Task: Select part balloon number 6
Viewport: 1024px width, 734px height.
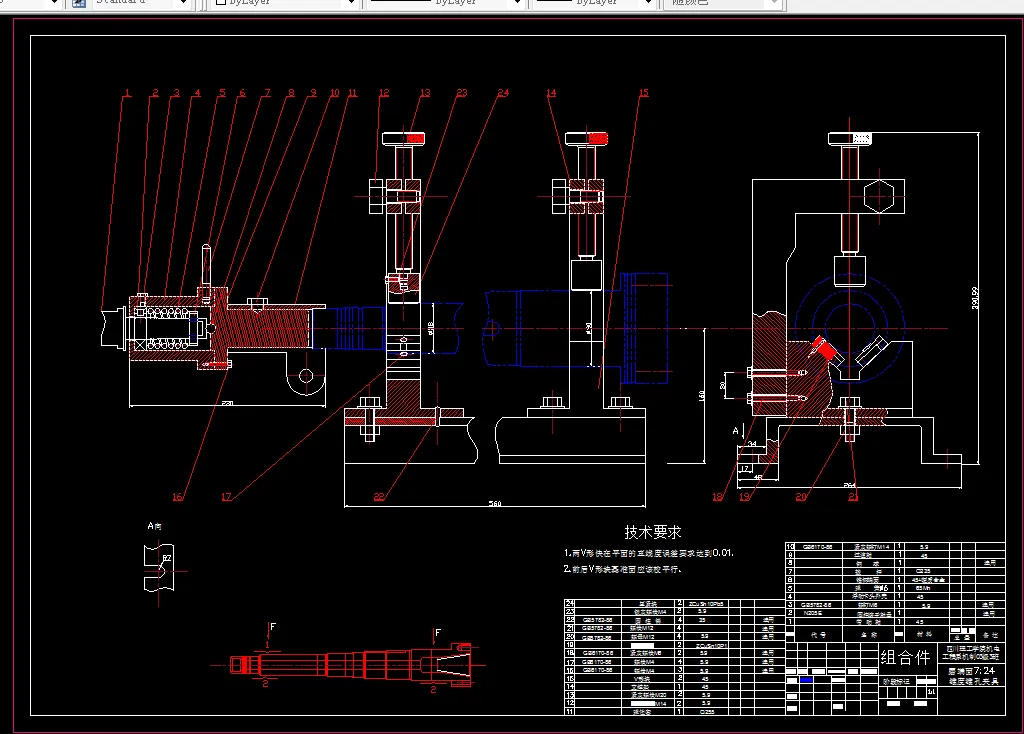Action: (x=242, y=93)
